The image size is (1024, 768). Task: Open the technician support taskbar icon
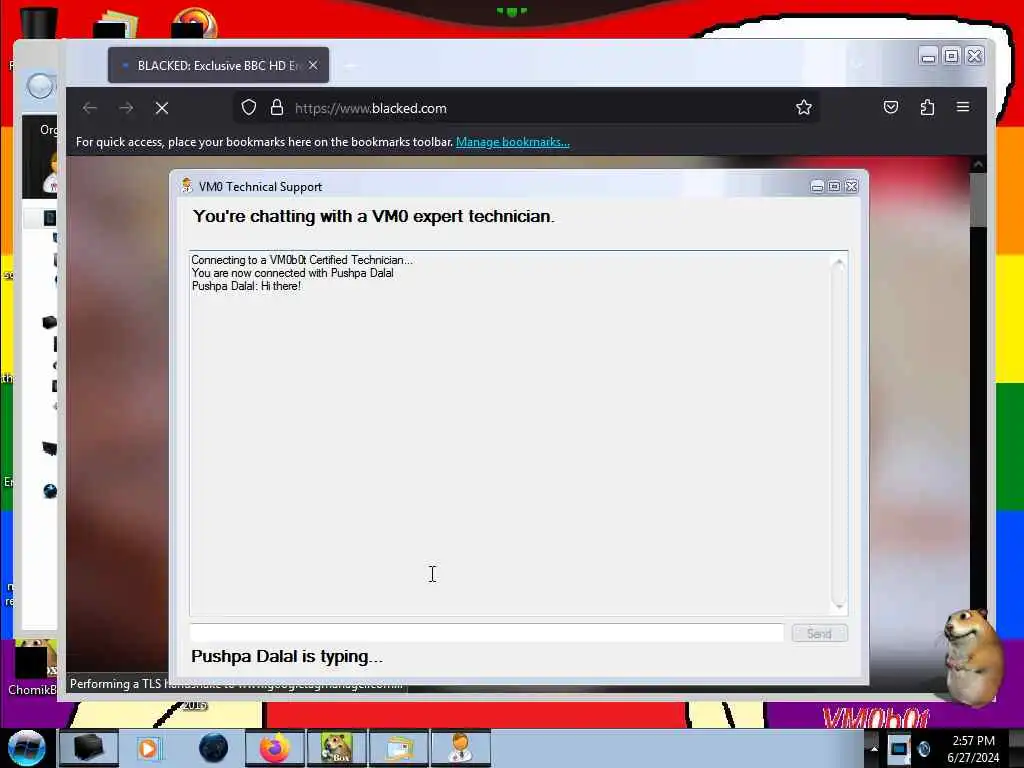[460, 748]
